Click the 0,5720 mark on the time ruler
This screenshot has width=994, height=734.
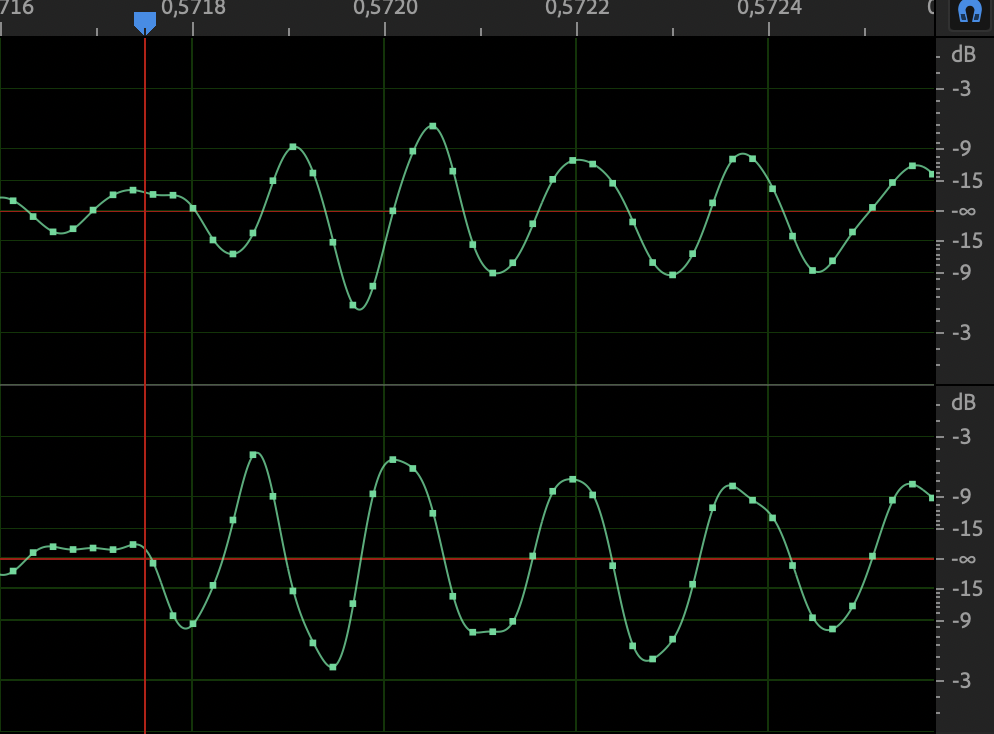tap(386, 9)
